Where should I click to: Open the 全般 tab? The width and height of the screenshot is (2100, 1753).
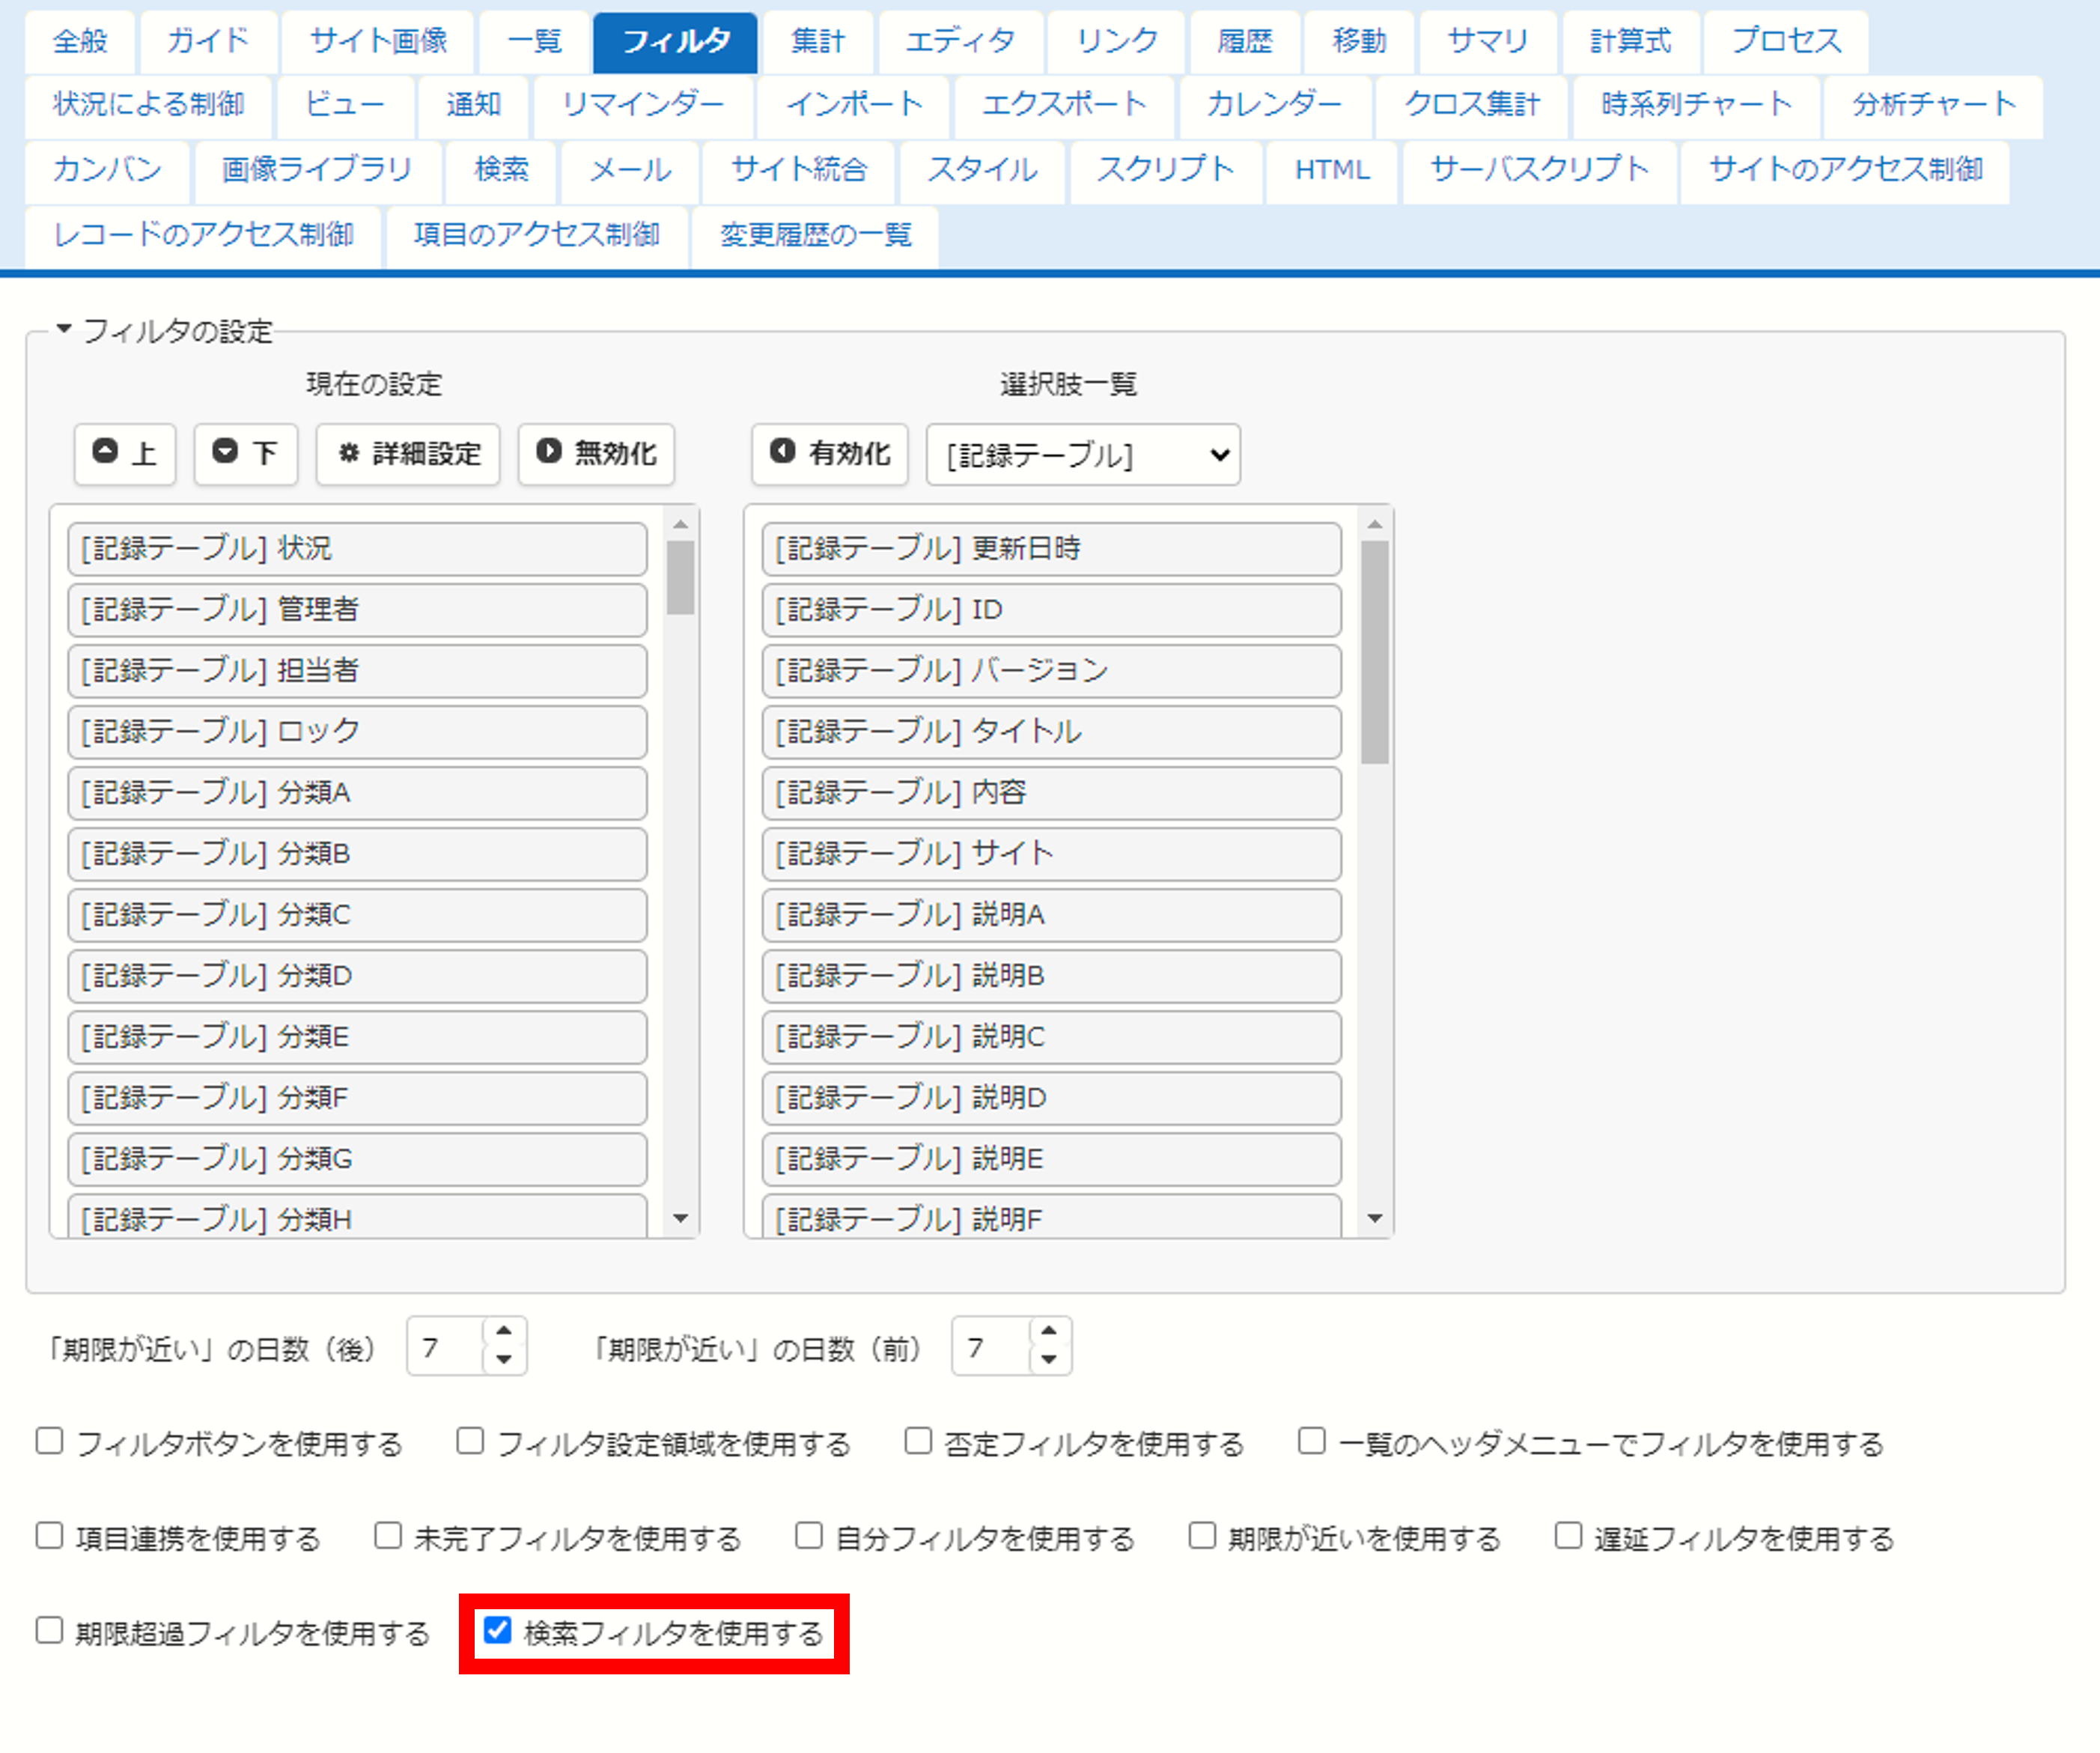click(80, 41)
